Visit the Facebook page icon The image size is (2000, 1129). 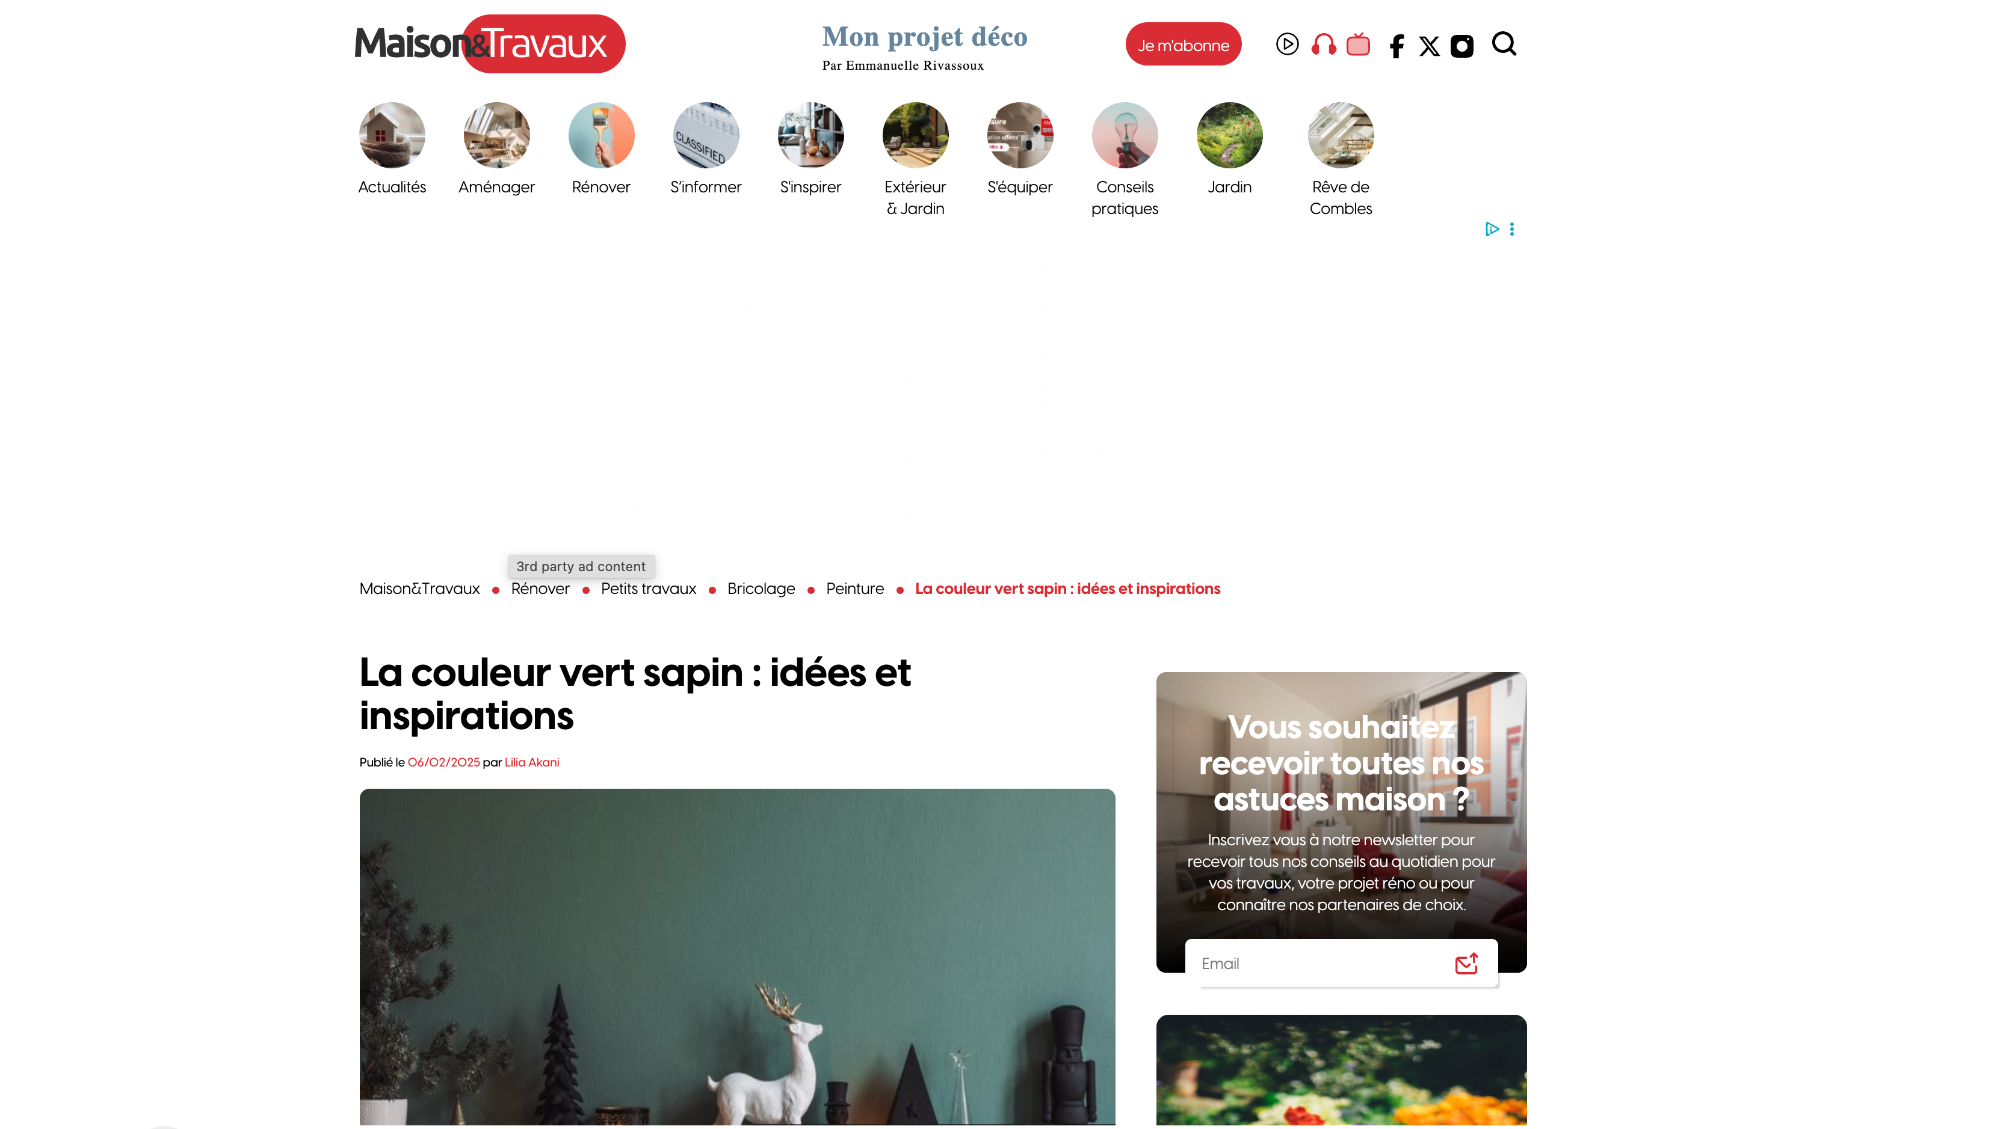click(1396, 46)
